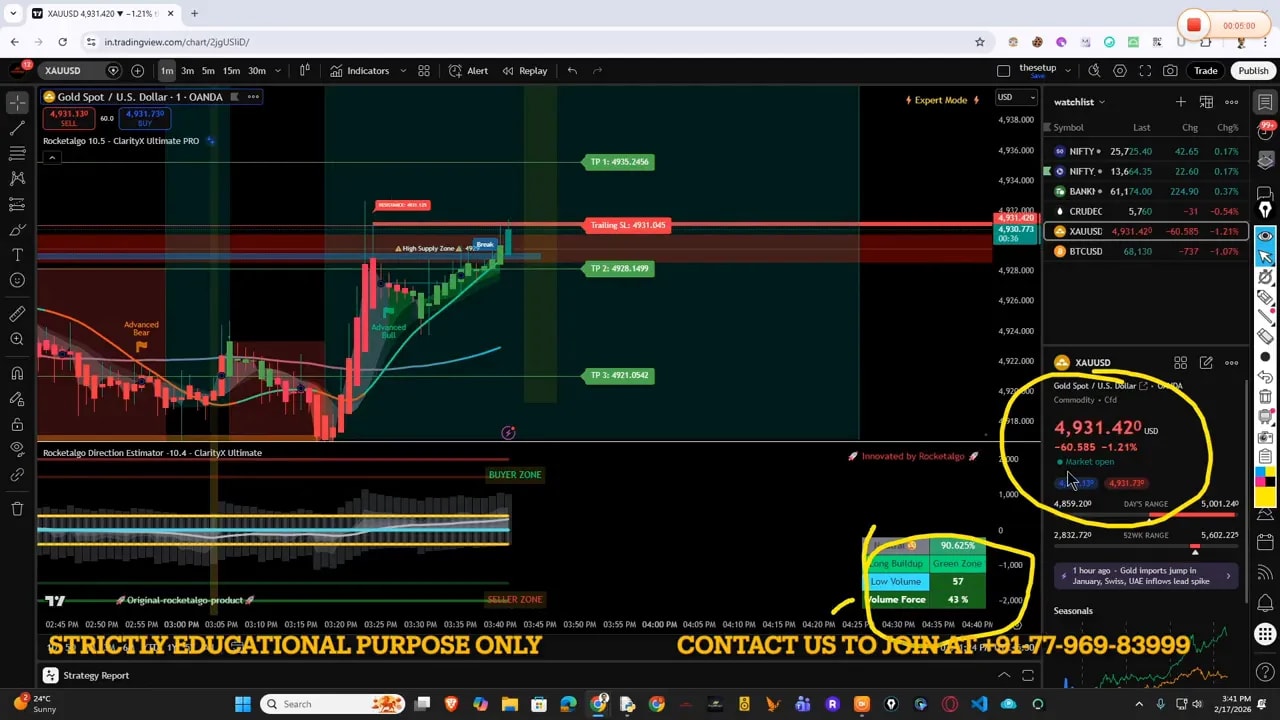This screenshot has height=720, width=1280.
Task: Open the candlestick chart style selector
Action: tap(305, 71)
